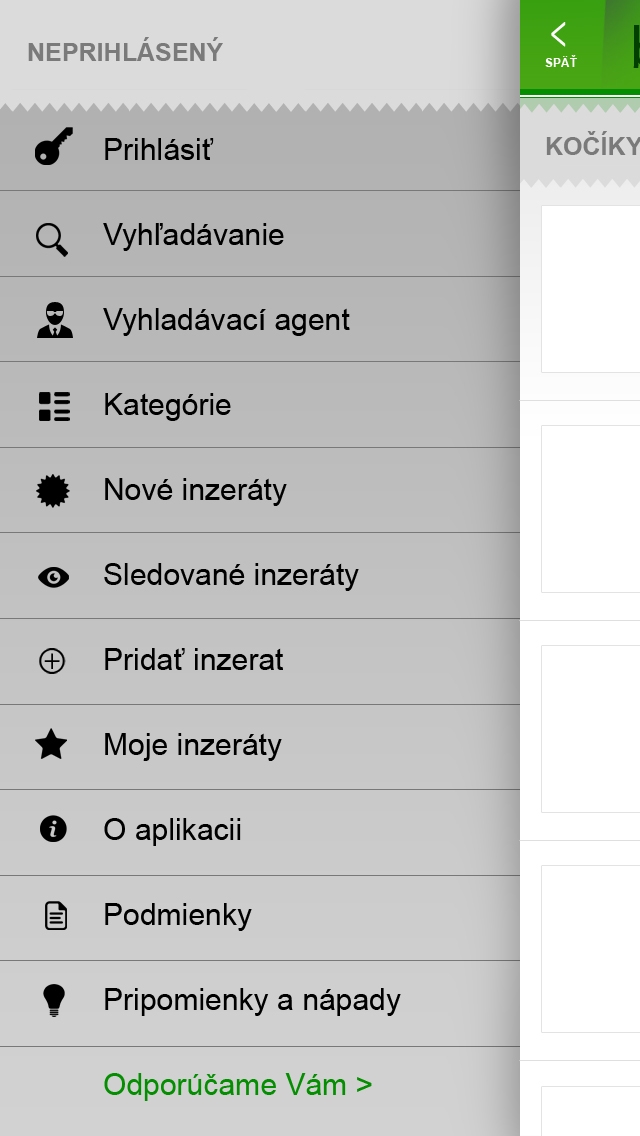Click the document icon beside Podmienky
640x1136 pixels.
tap(56, 916)
